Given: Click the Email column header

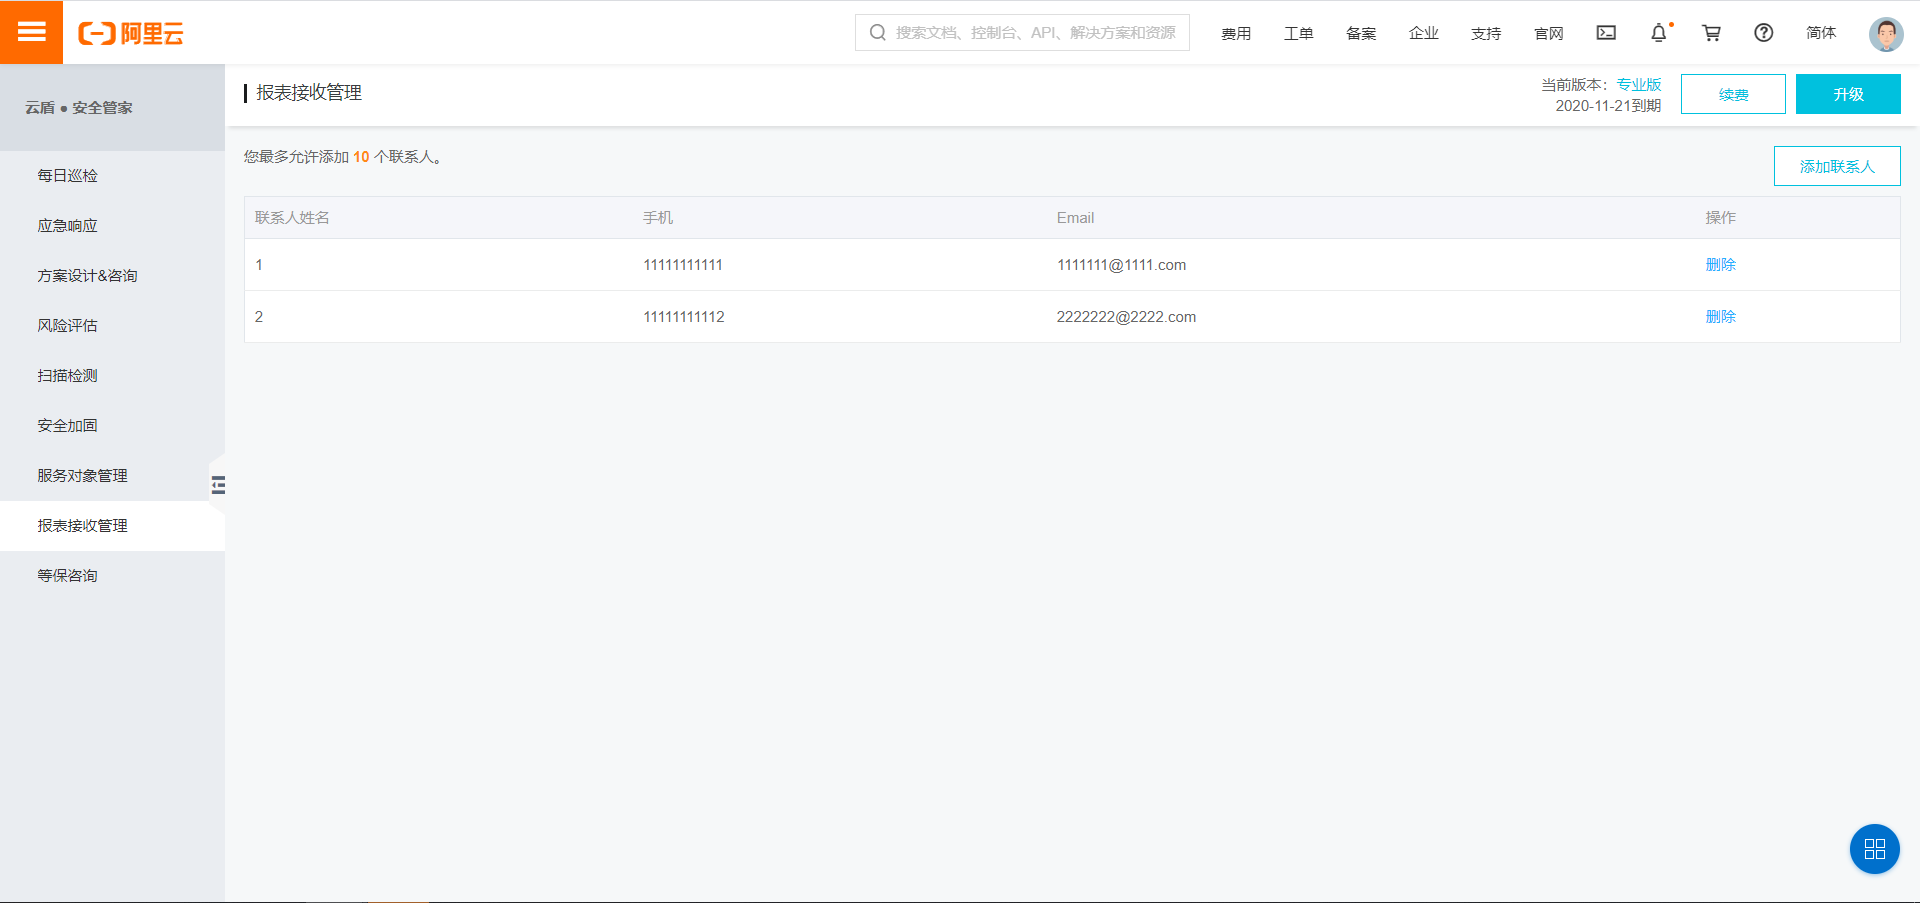Looking at the screenshot, I should pyautogui.click(x=1075, y=218).
